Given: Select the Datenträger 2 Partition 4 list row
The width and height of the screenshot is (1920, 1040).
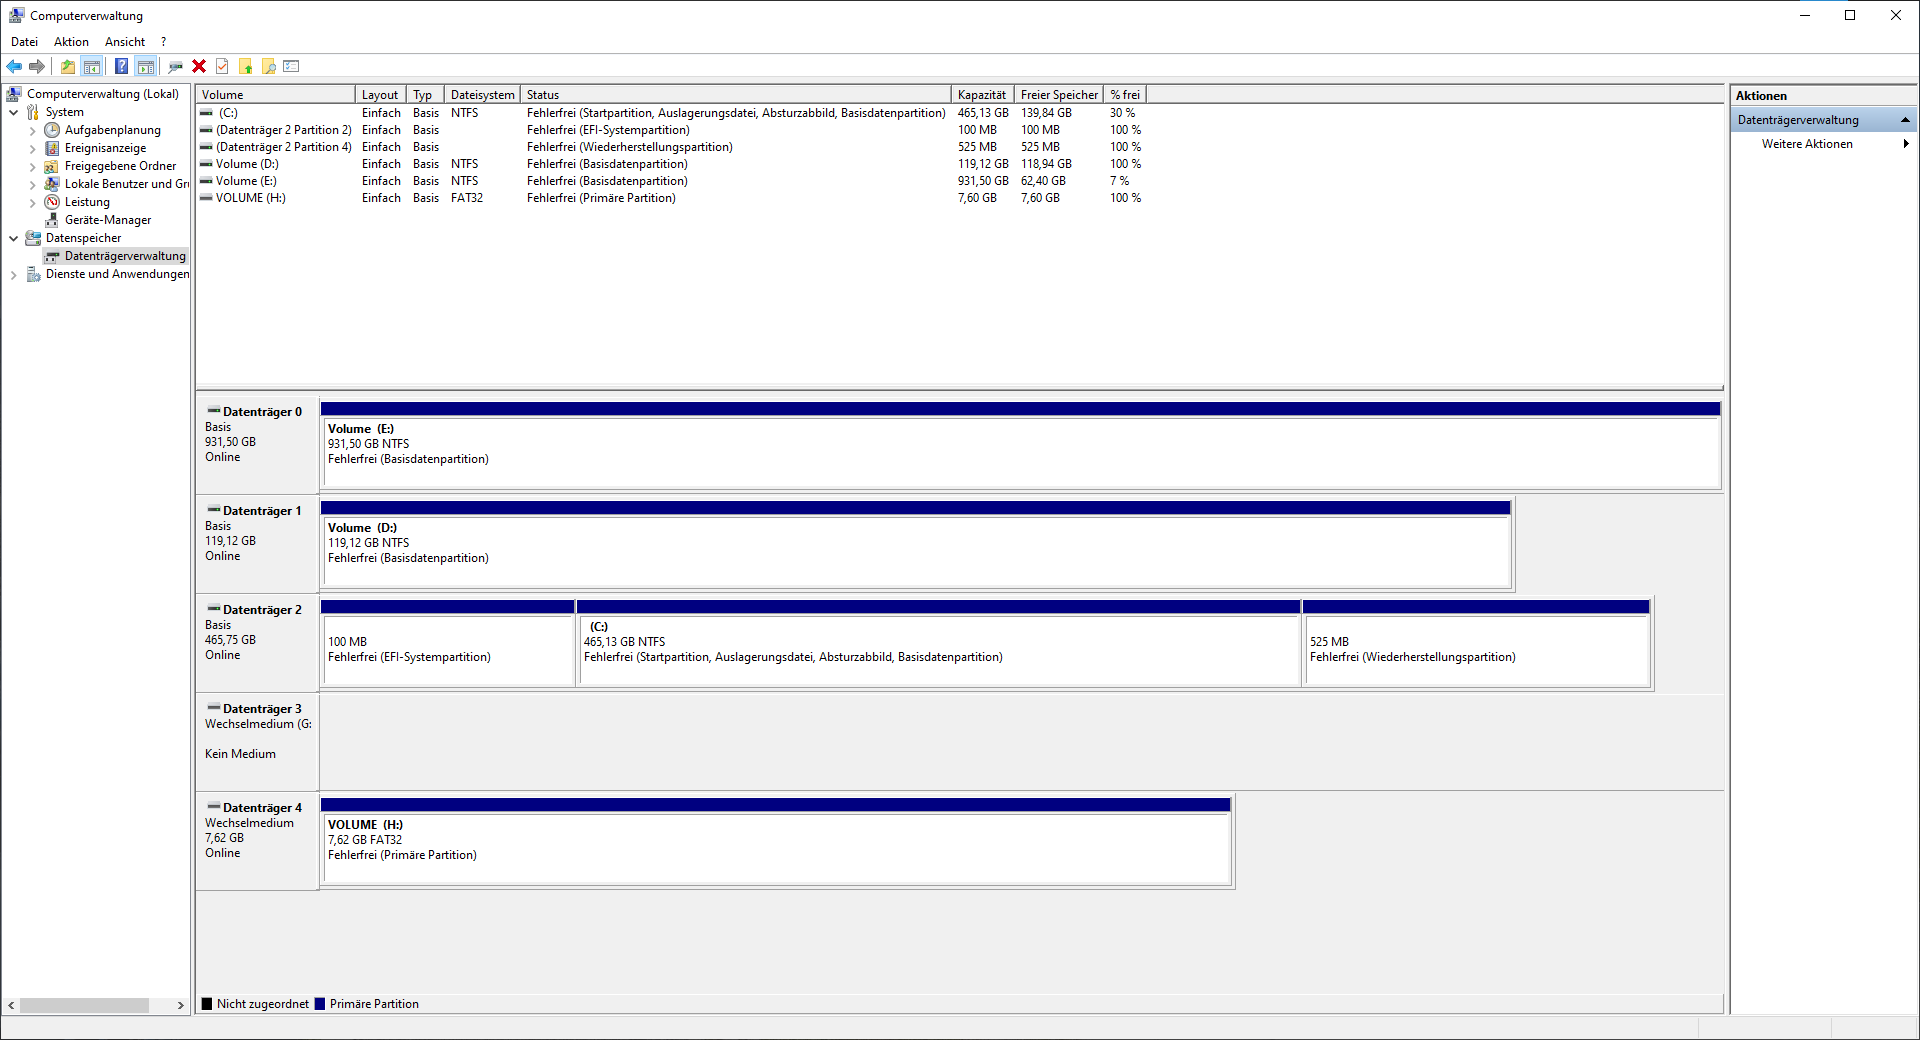Looking at the screenshot, I should point(672,147).
